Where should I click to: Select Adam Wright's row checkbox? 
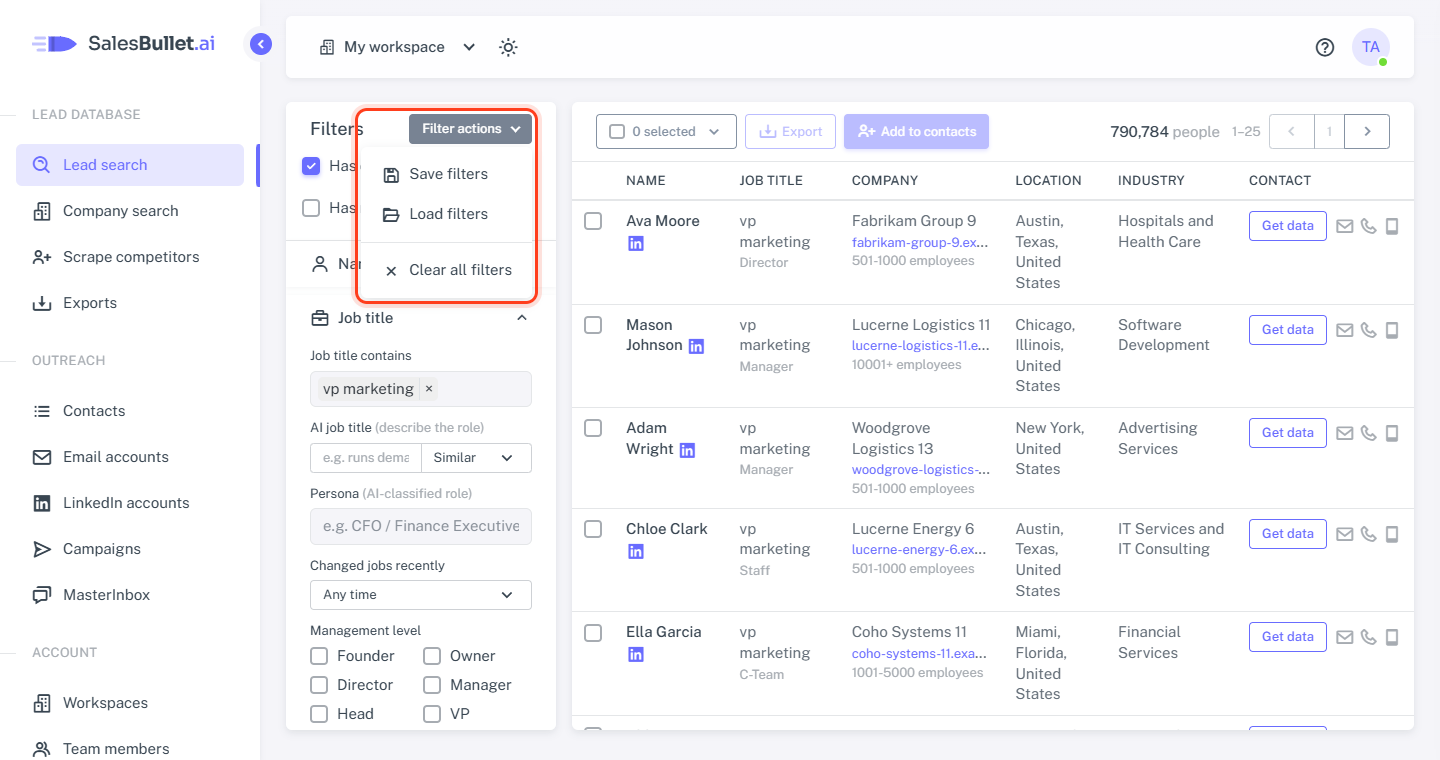coord(593,428)
